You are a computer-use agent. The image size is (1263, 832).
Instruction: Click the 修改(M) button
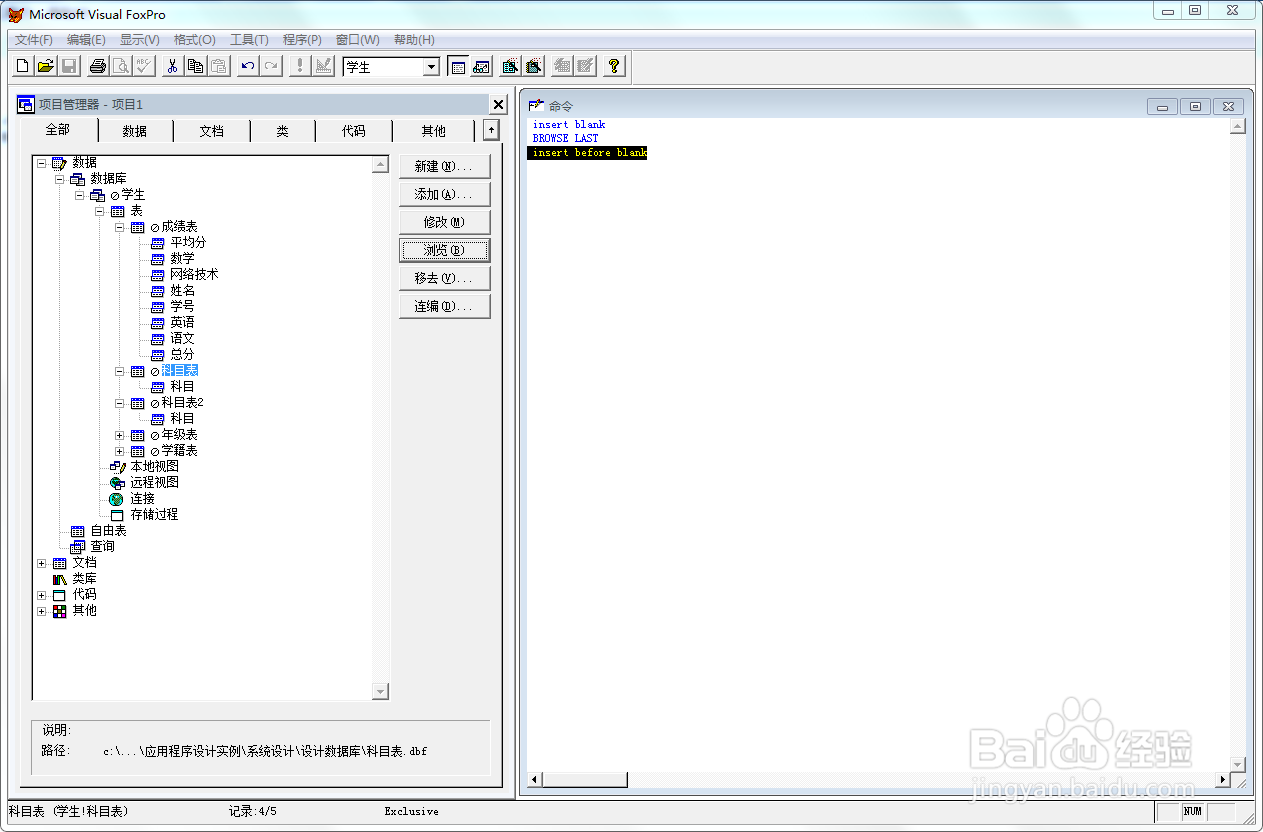tap(444, 222)
